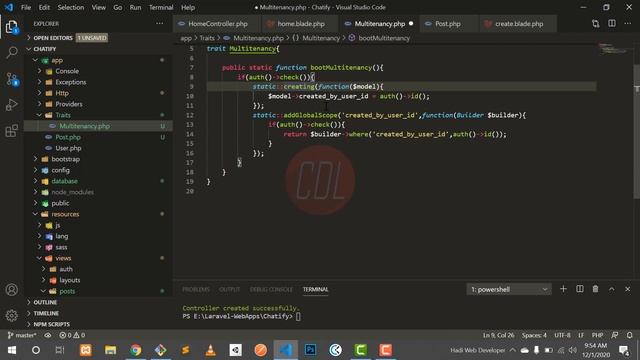Click the master branch indicator
The height and width of the screenshot is (360, 640).
22,335
